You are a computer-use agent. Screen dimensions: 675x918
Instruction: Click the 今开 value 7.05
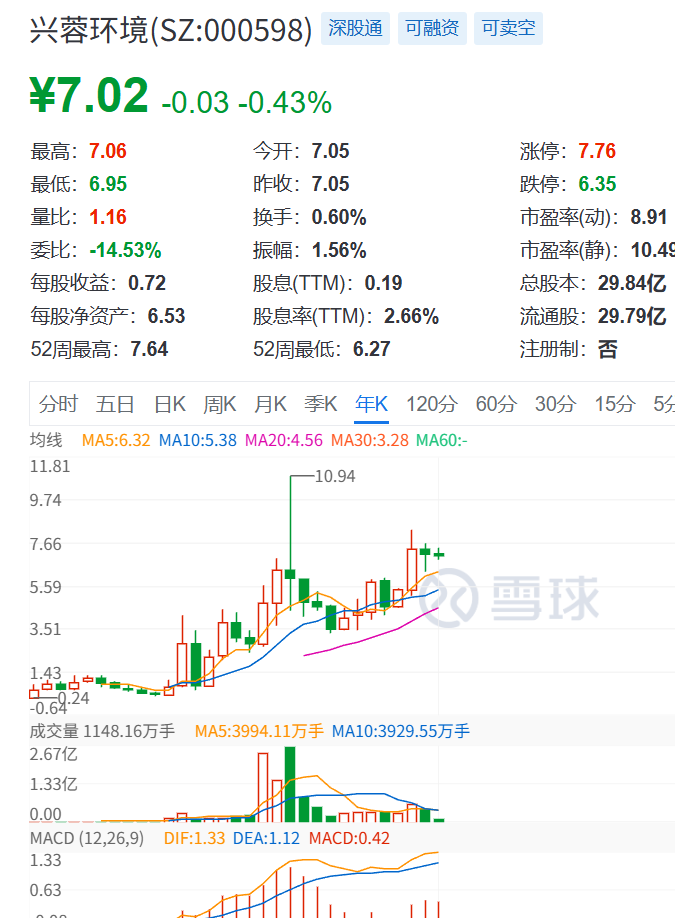[x=330, y=151]
